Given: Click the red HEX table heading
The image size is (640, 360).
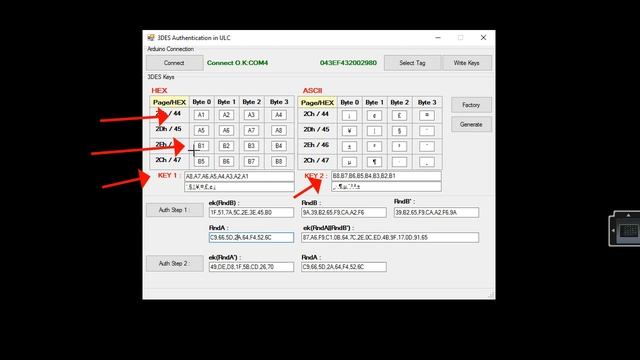Looking at the screenshot, I should coord(159,91).
